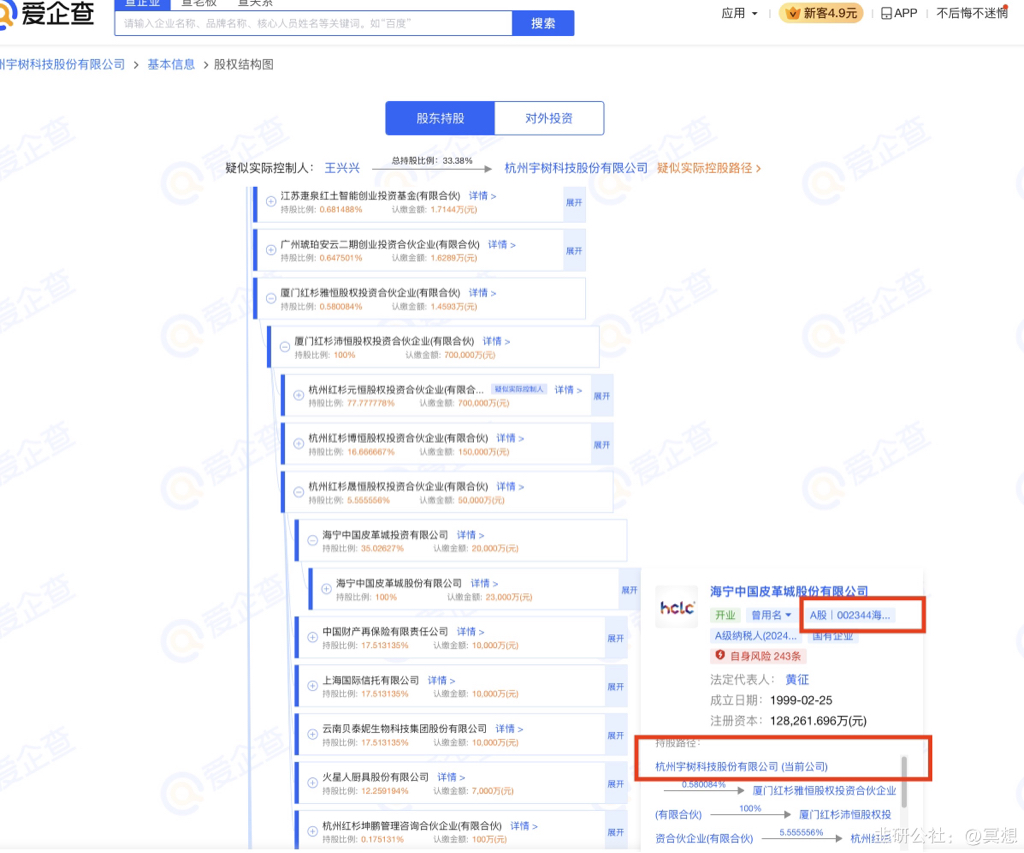This screenshot has width=1024, height=853.
Task: Click the hclc company logo thumbnail
Action: [x=677, y=607]
